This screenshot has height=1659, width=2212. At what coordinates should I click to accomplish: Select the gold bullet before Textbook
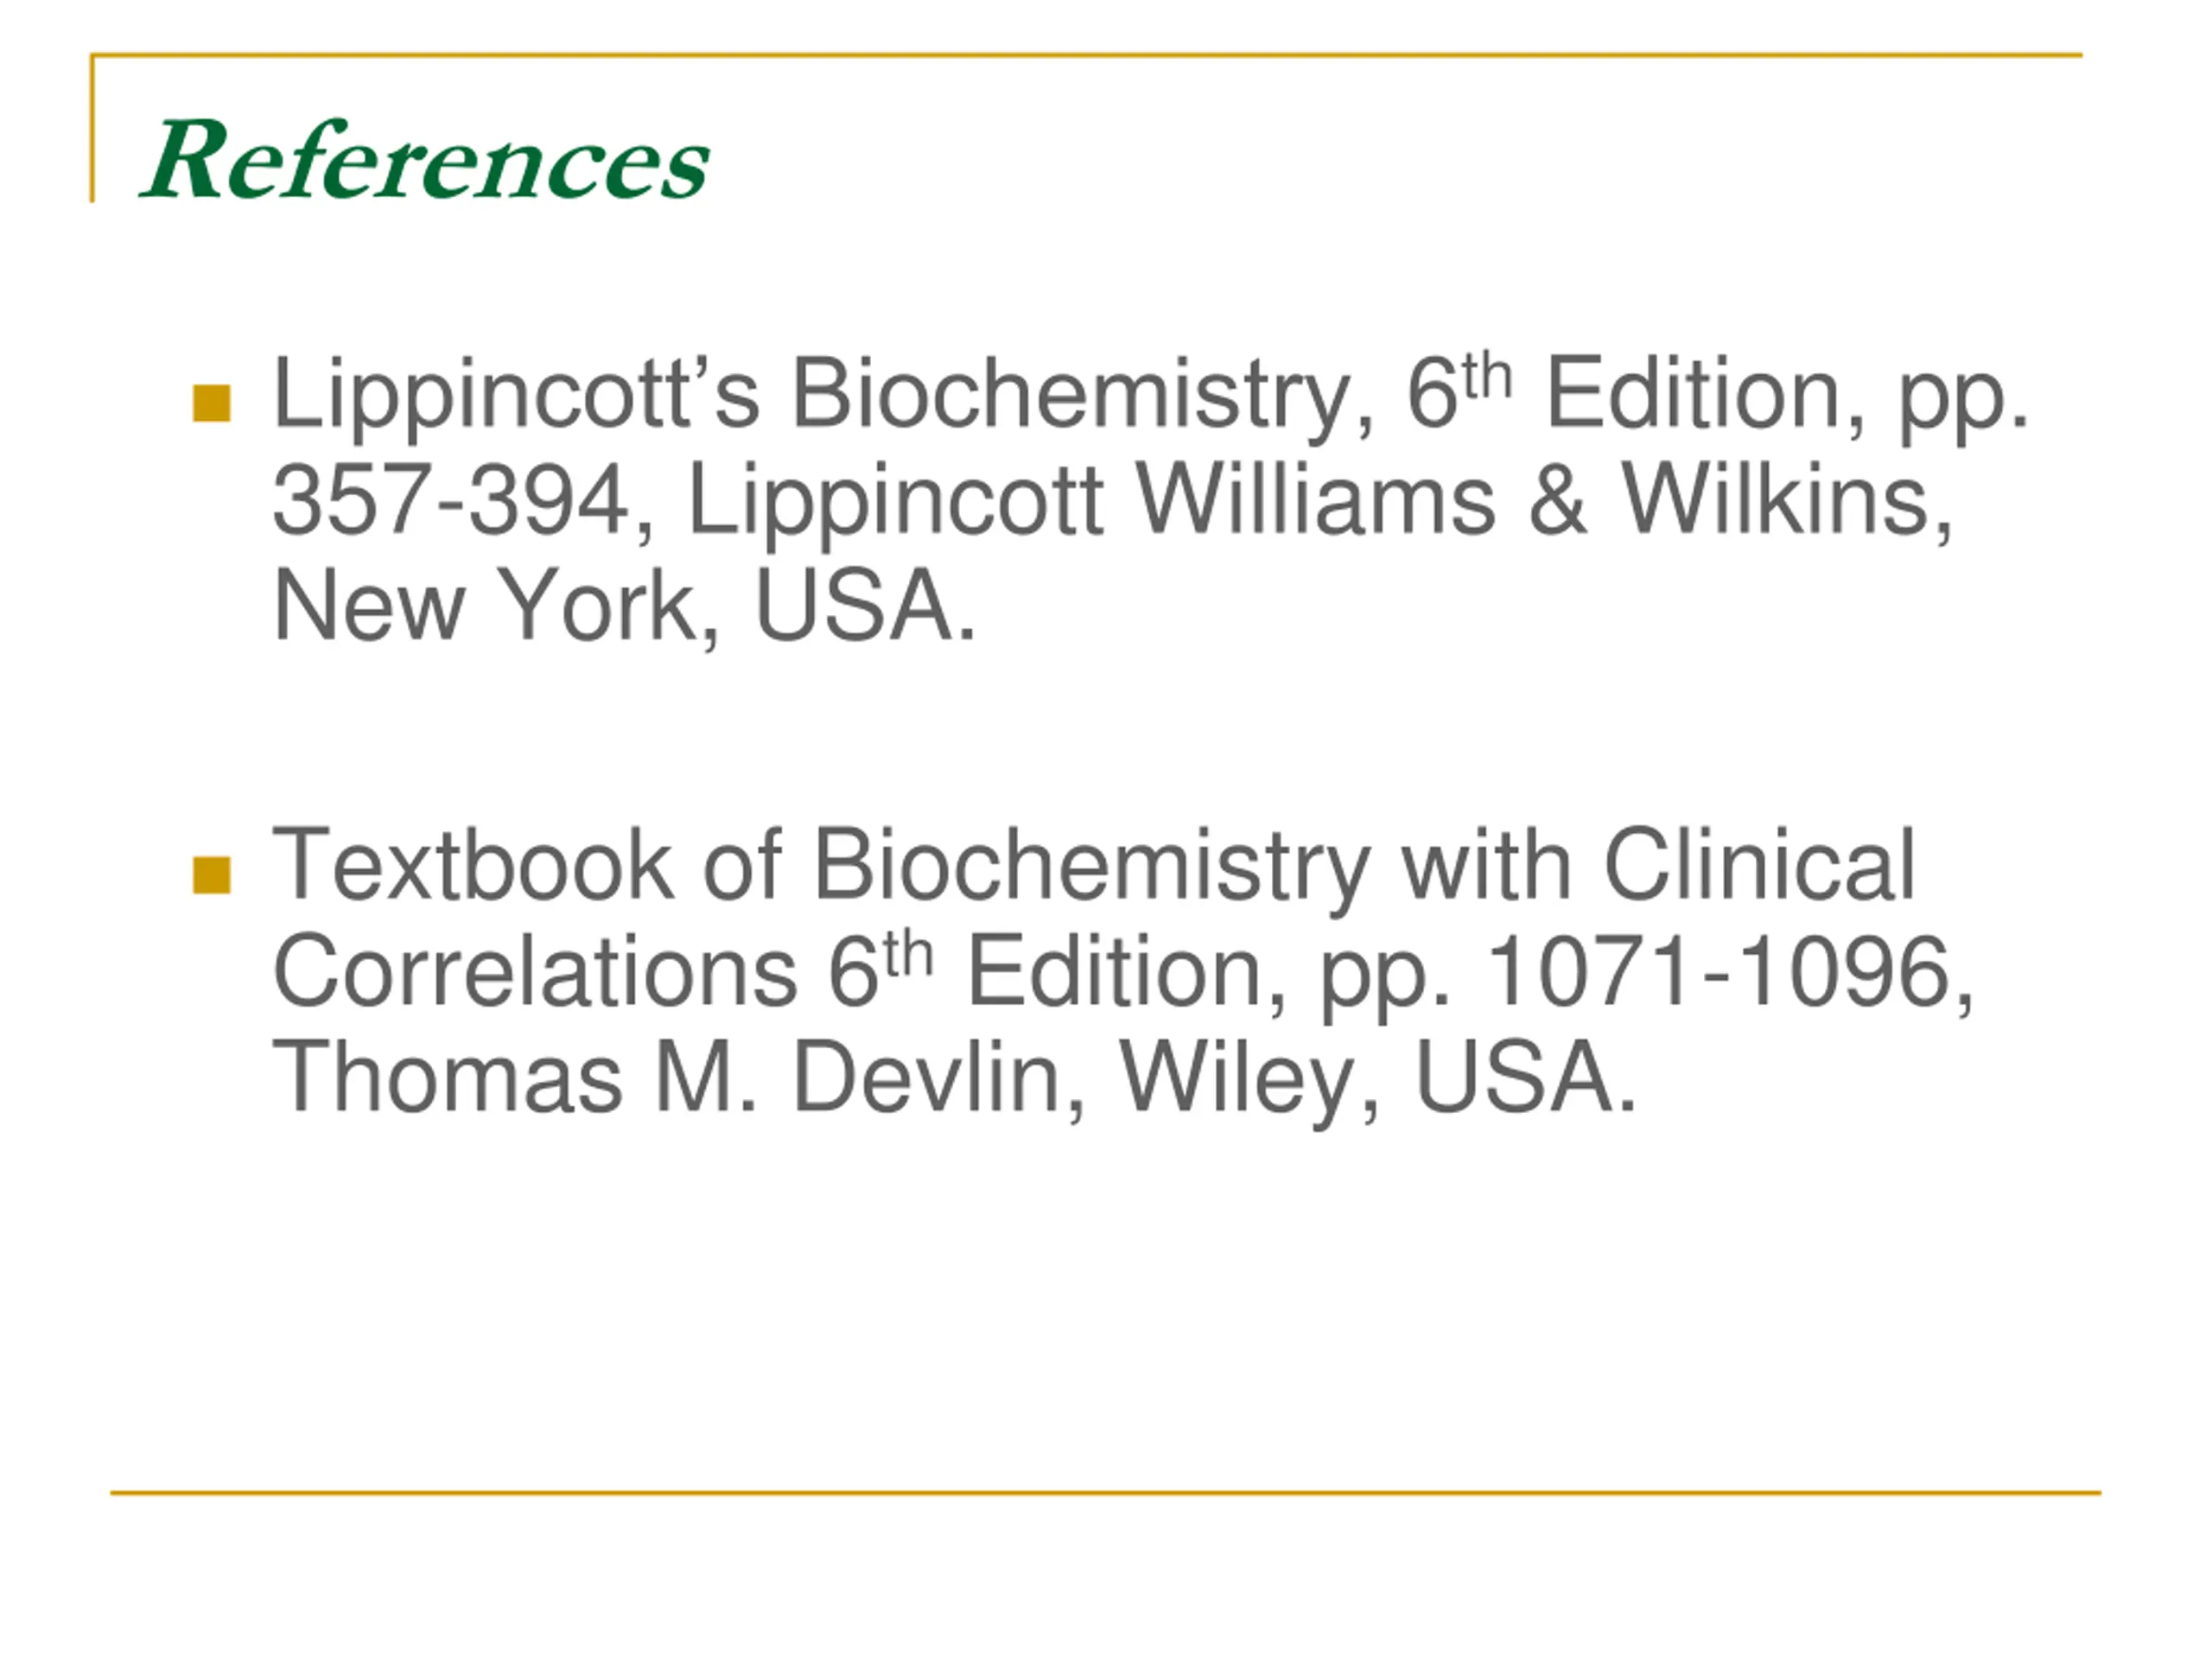[x=211, y=874]
